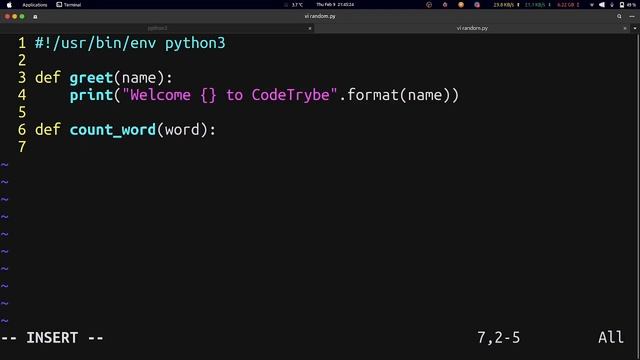Click 'count_word' function name on line 6

tap(113, 130)
